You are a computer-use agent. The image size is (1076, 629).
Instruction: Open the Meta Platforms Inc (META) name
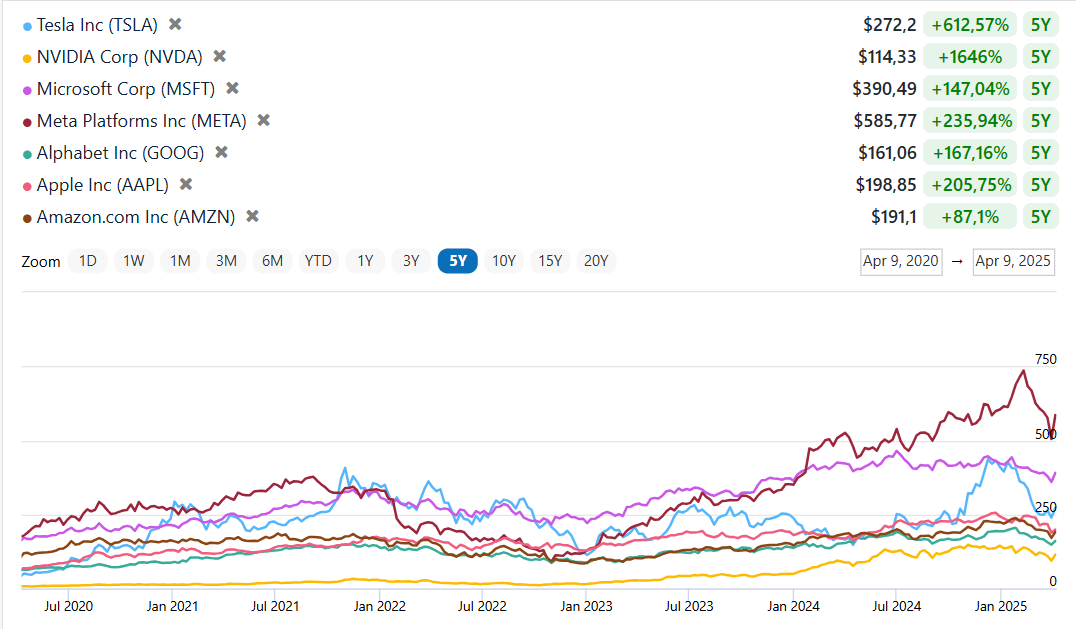(x=141, y=121)
